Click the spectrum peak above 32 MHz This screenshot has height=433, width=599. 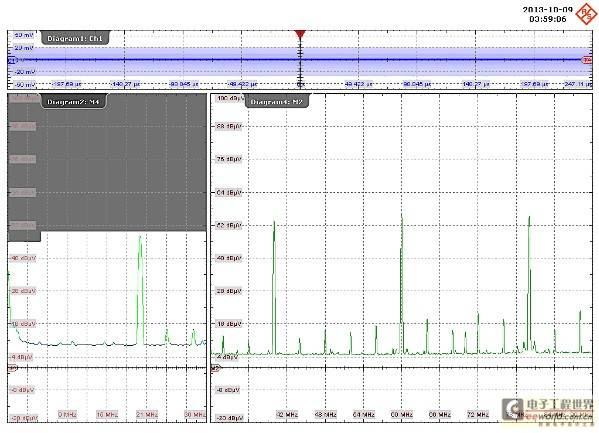274,287
